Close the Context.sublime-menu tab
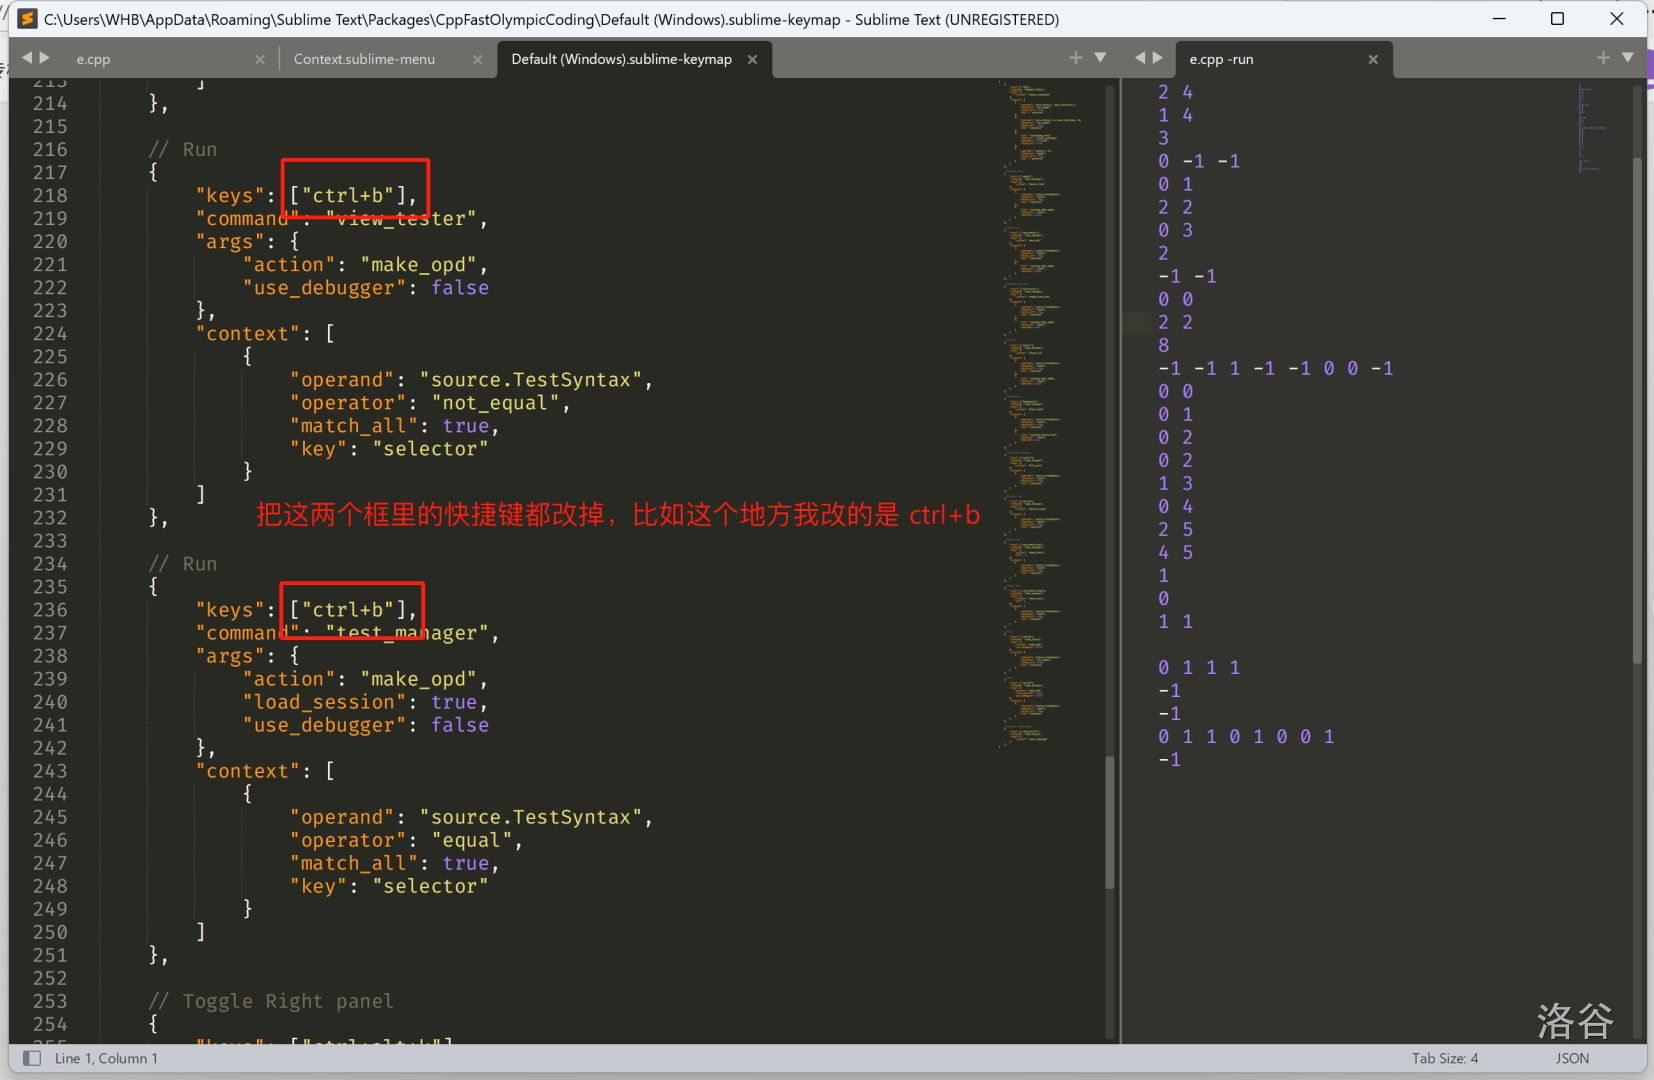 (477, 59)
